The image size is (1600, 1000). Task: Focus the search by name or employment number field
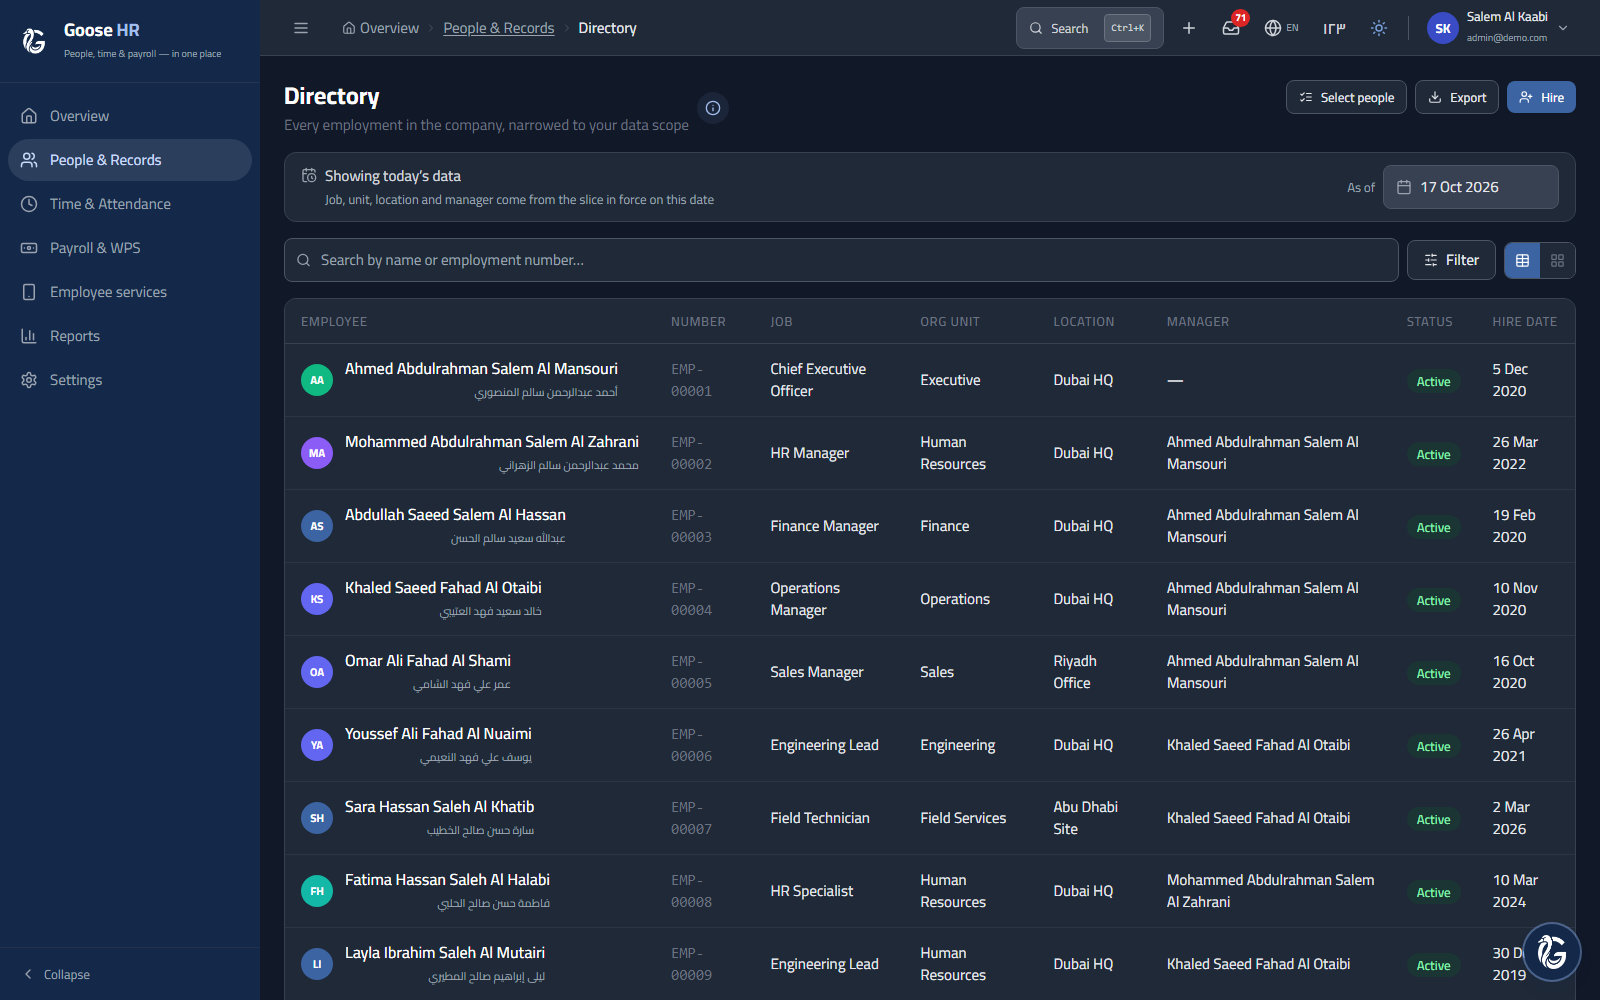click(841, 260)
